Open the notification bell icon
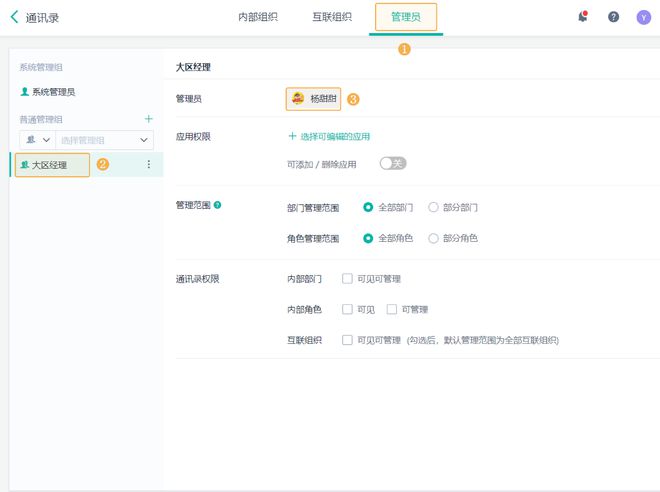The image size is (660, 492). coord(583,17)
